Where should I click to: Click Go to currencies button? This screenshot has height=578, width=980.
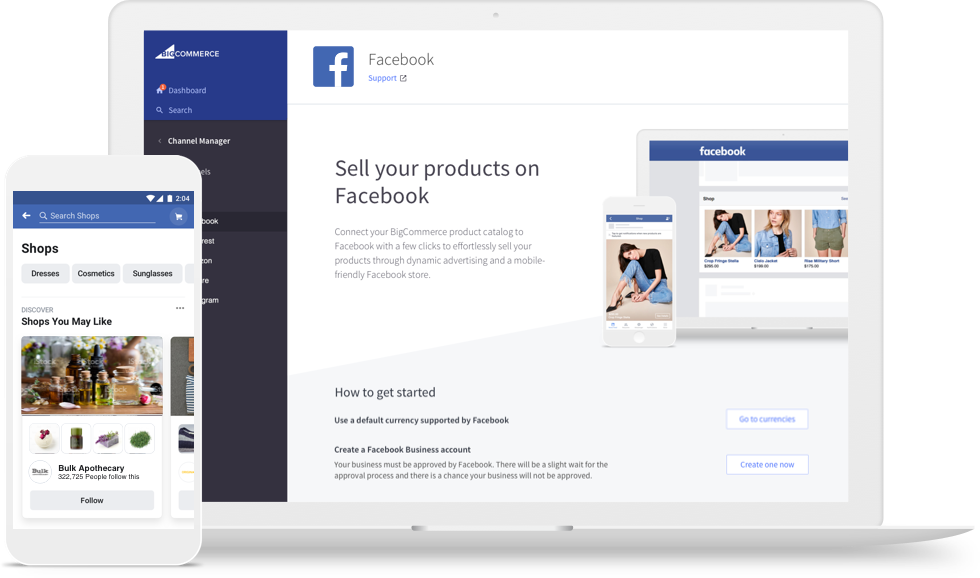767,419
